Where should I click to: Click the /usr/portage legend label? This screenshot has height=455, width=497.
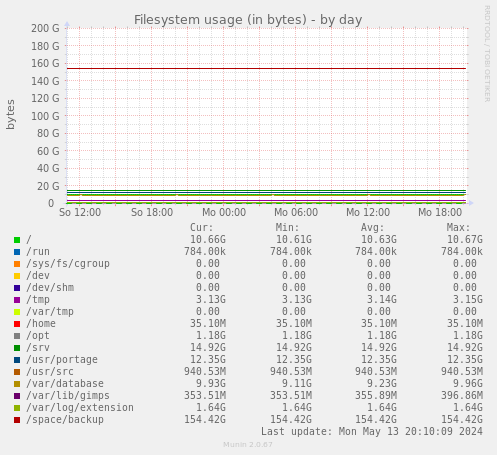tap(62, 359)
